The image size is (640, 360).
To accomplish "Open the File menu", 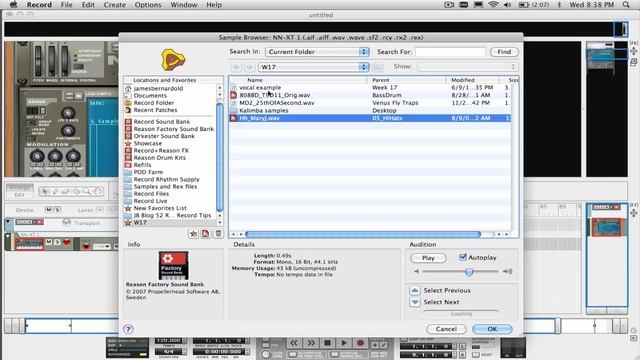I will [x=66, y=5].
